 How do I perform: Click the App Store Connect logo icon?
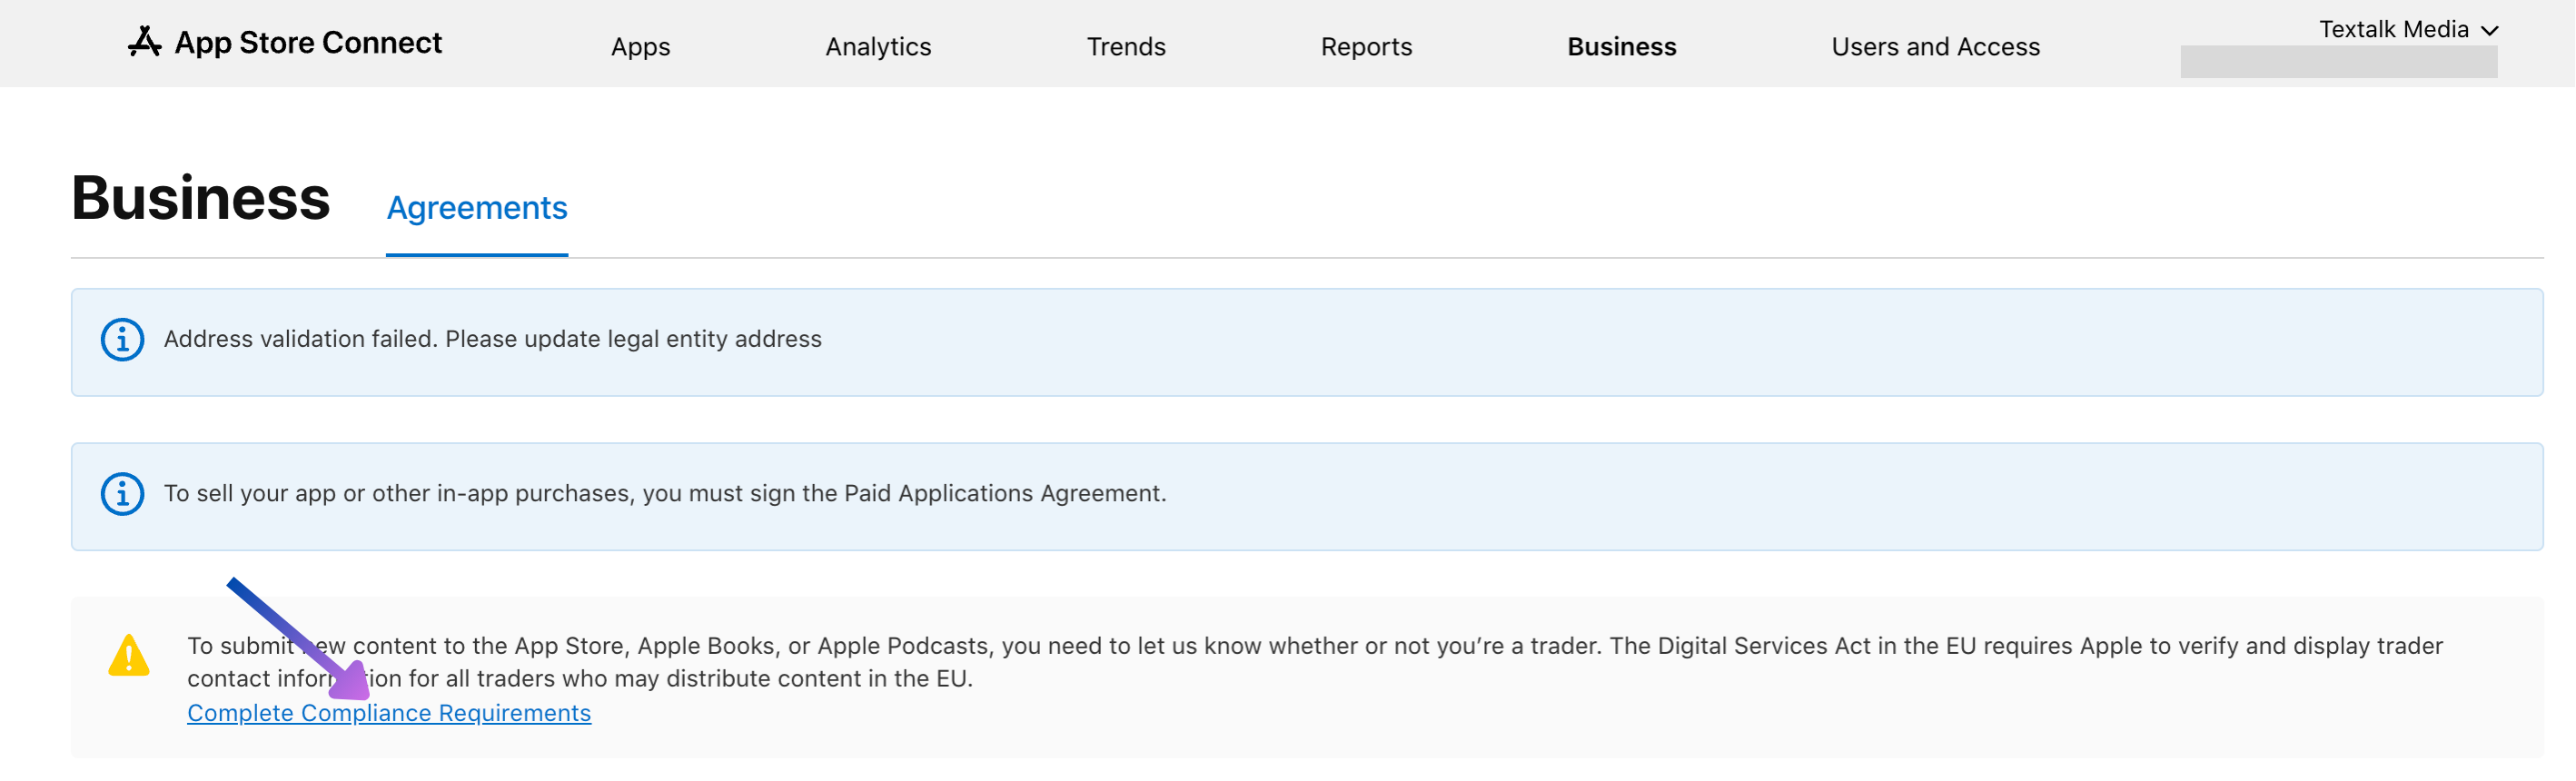(x=144, y=42)
